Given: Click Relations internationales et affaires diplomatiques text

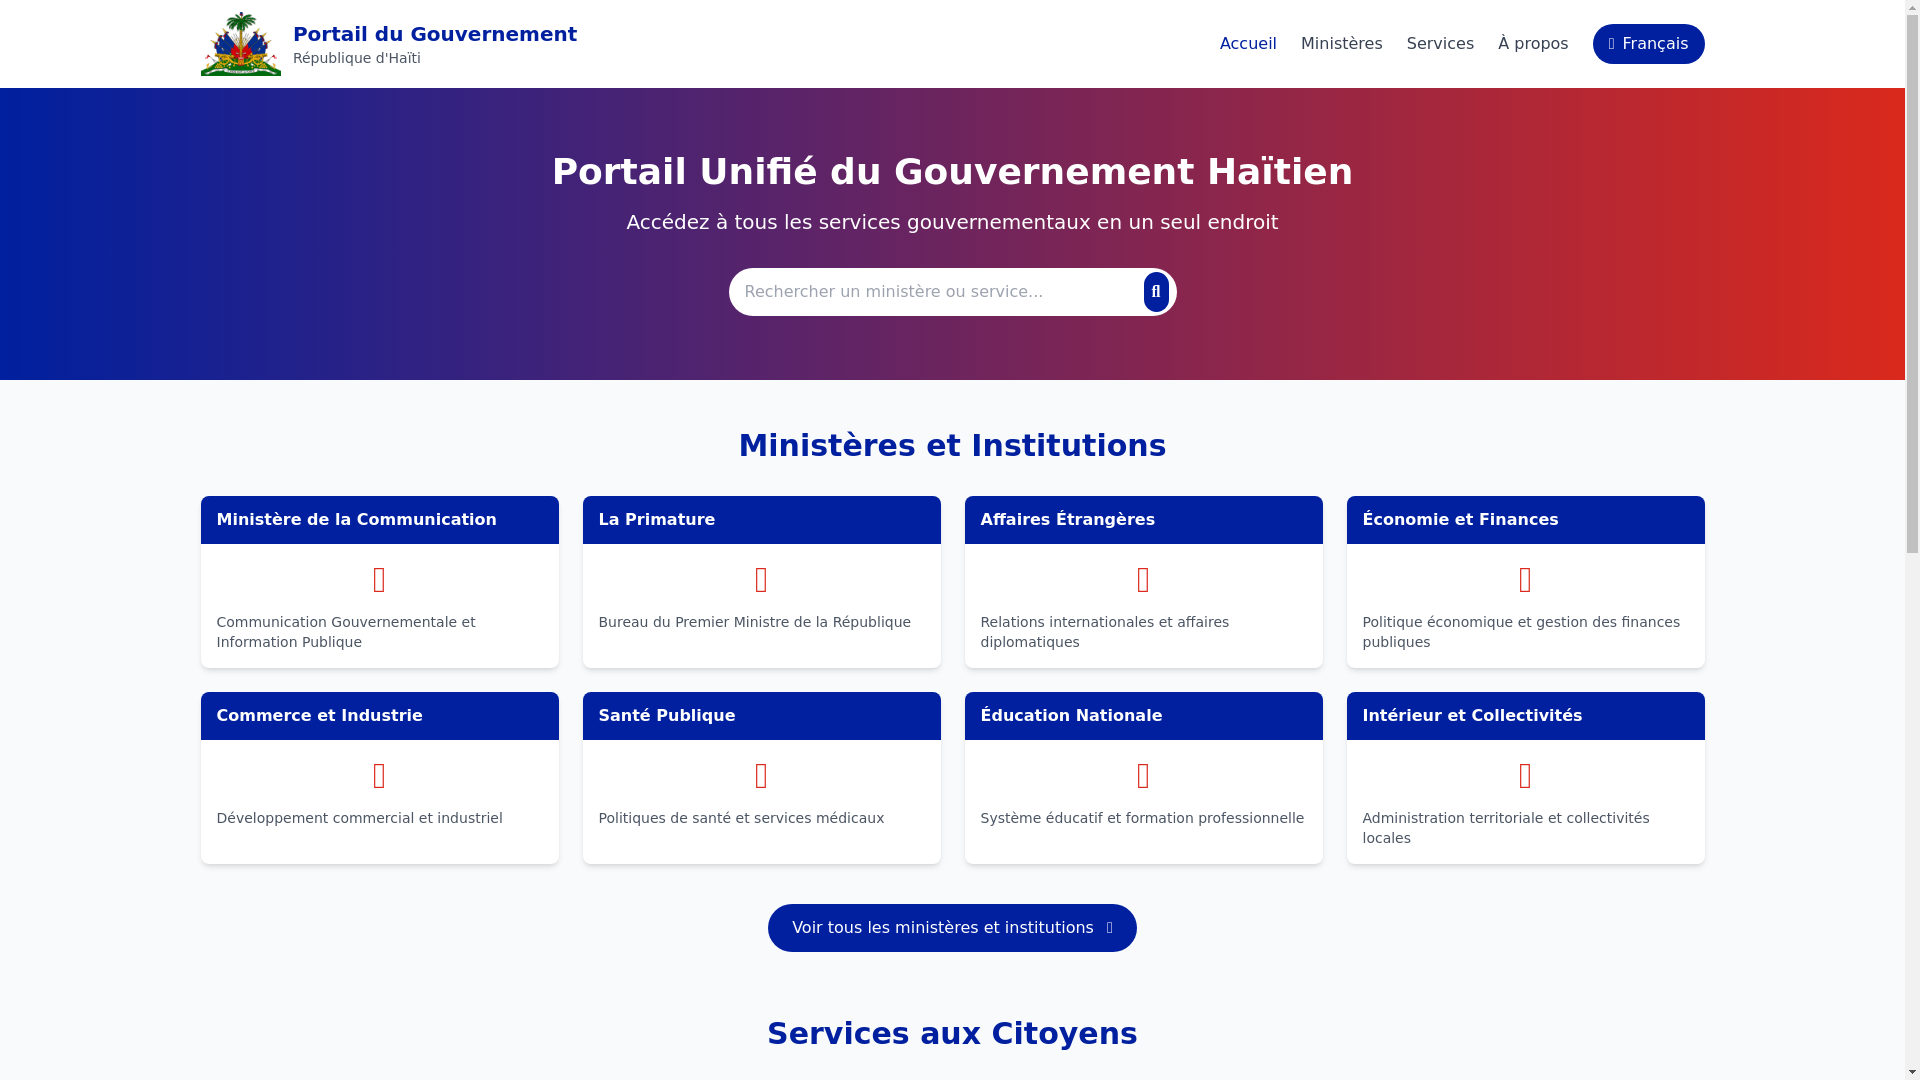Looking at the screenshot, I should pos(1104,632).
